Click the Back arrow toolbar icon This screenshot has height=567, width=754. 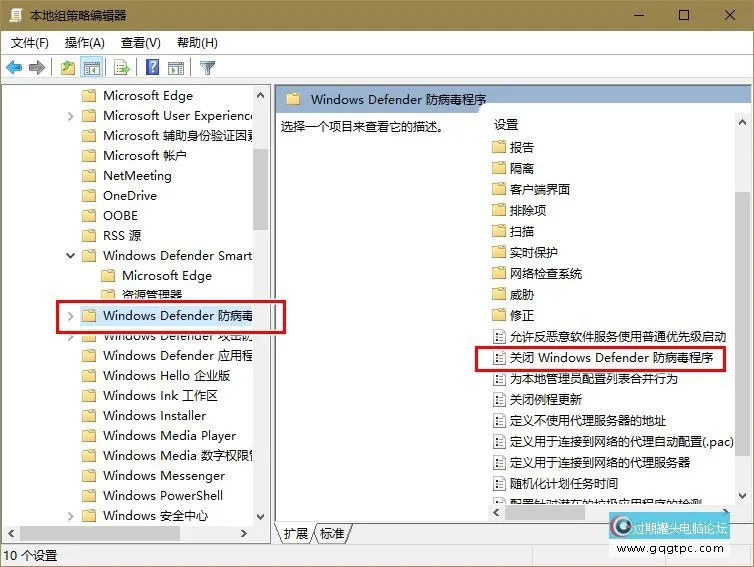pyautogui.click(x=14, y=68)
